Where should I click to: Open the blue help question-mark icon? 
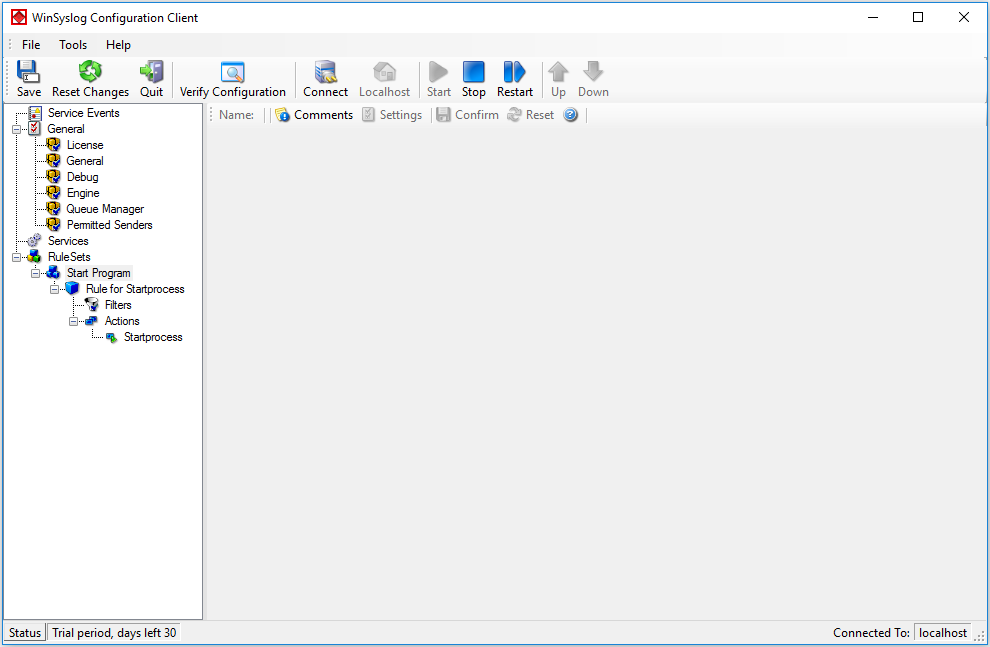571,115
